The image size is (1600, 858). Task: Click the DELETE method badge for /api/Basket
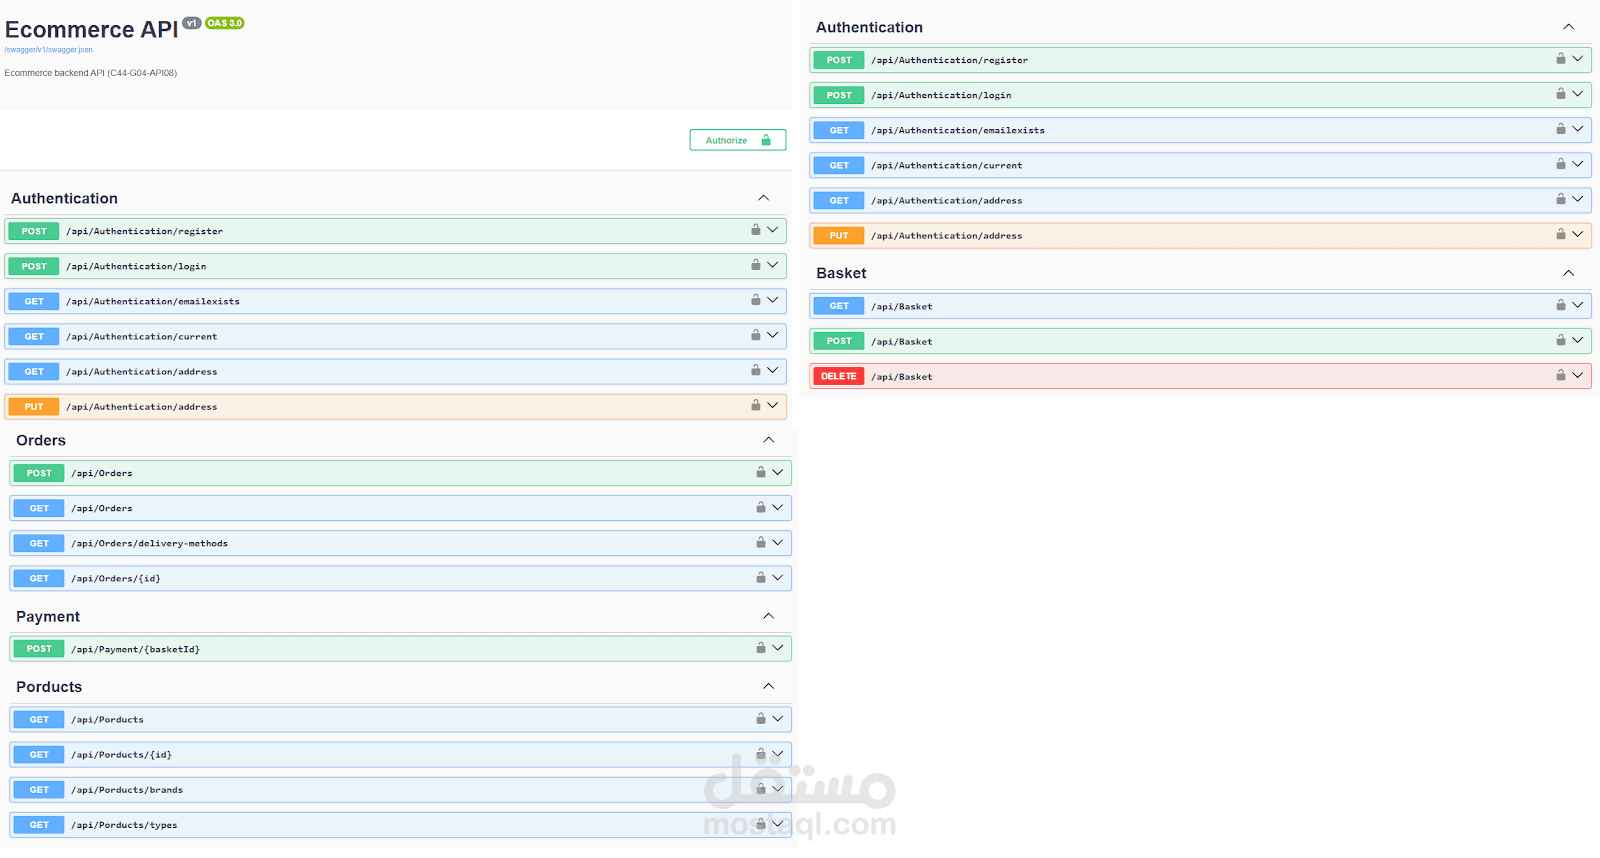(x=839, y=376)
